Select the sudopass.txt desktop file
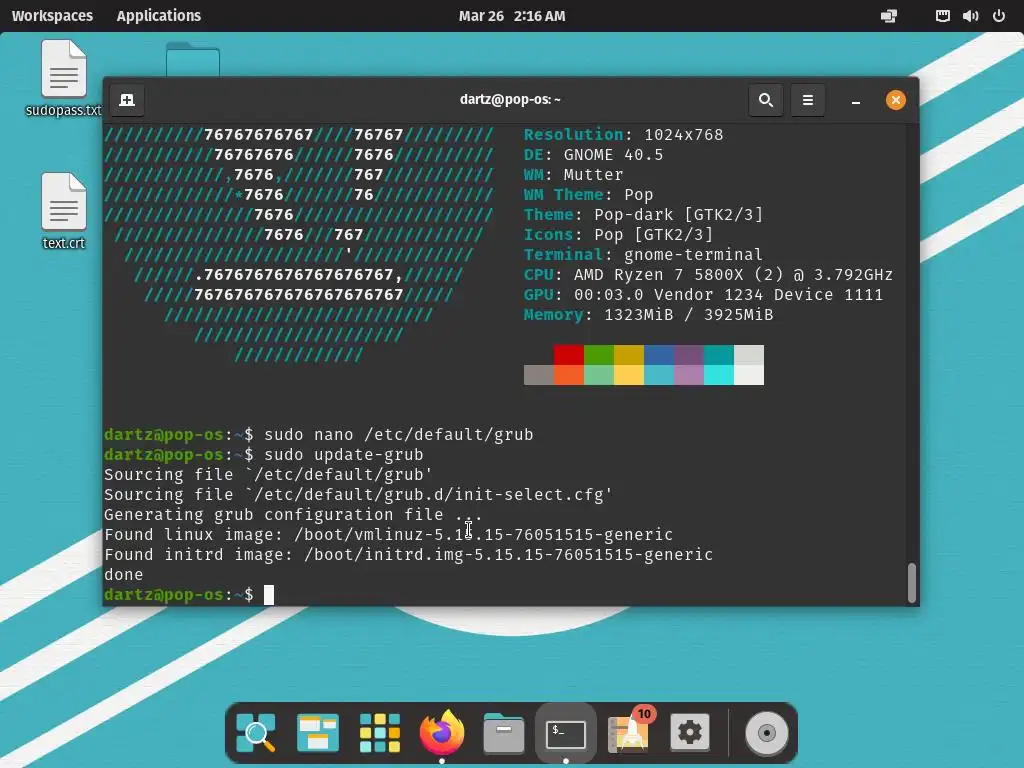The width and height of the screenshot is (1024, 768). tap(63, 78)
